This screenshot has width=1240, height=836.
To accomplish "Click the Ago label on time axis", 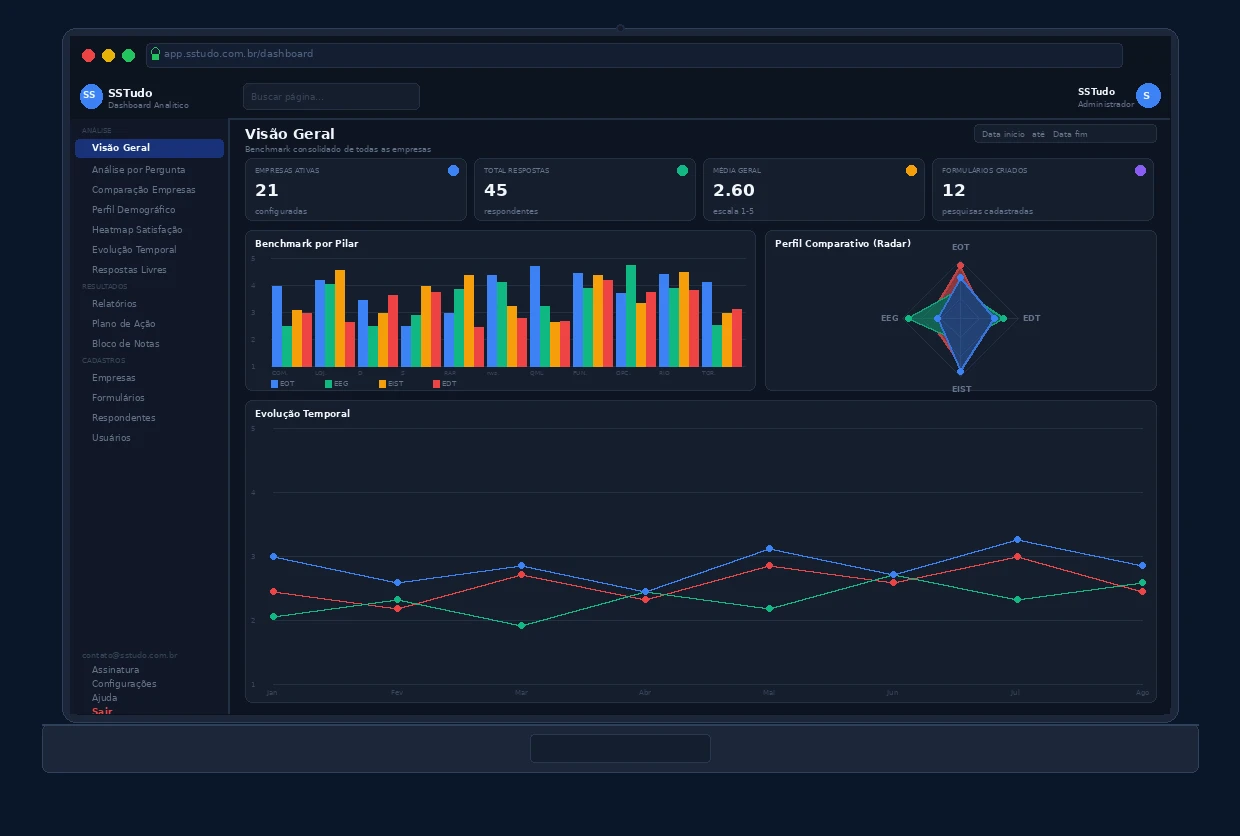I will (x=1143, y=692).
